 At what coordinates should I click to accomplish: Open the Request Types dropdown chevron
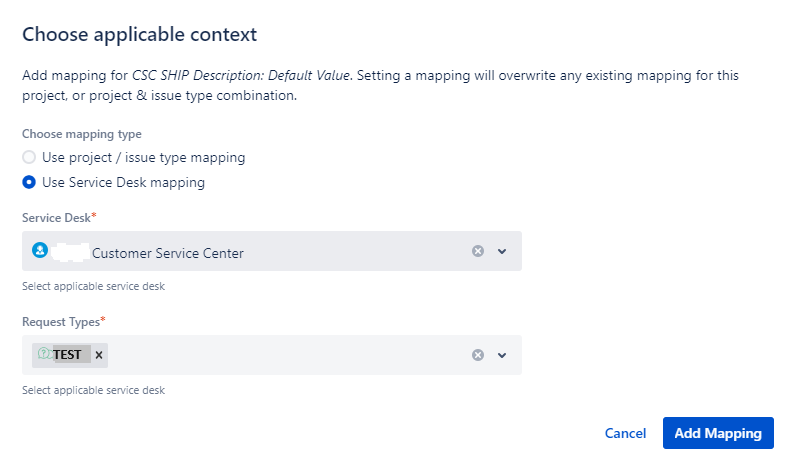502,355
